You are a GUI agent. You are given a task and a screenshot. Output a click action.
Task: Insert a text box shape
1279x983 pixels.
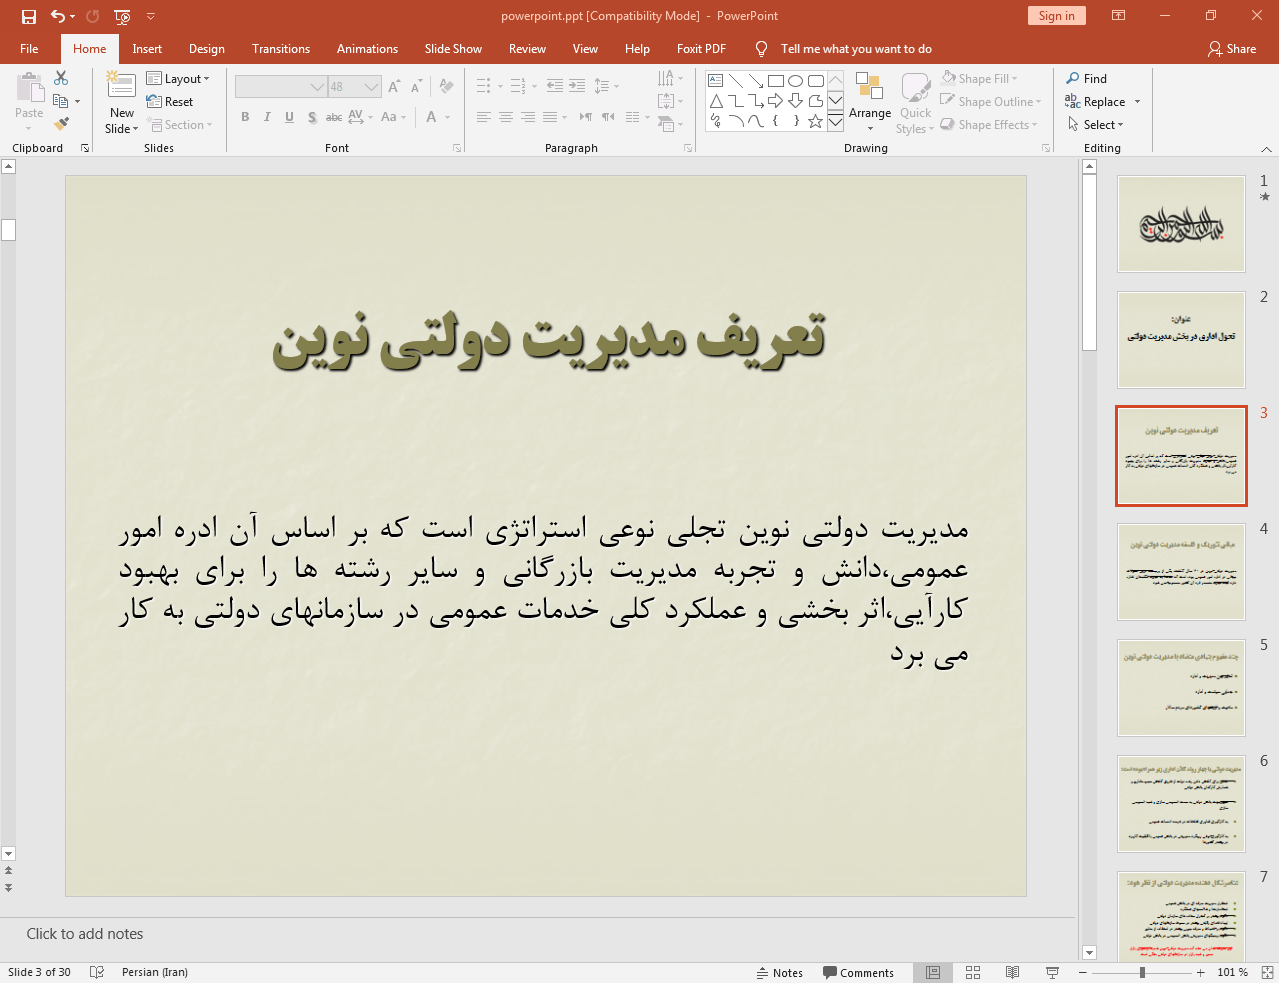[x=716, y=81]
